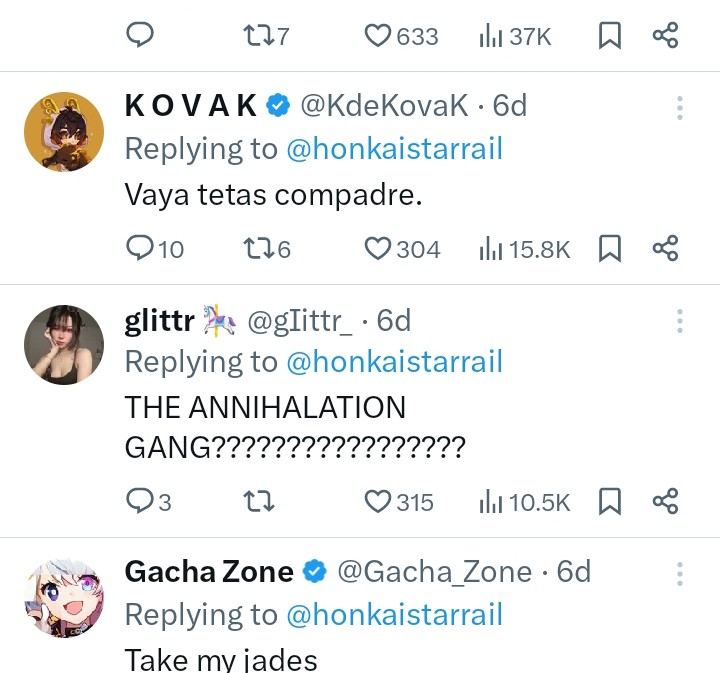The width and height of the screenshot is (720, 673).
Task: Repost glittr's reply
Action: 259,501
